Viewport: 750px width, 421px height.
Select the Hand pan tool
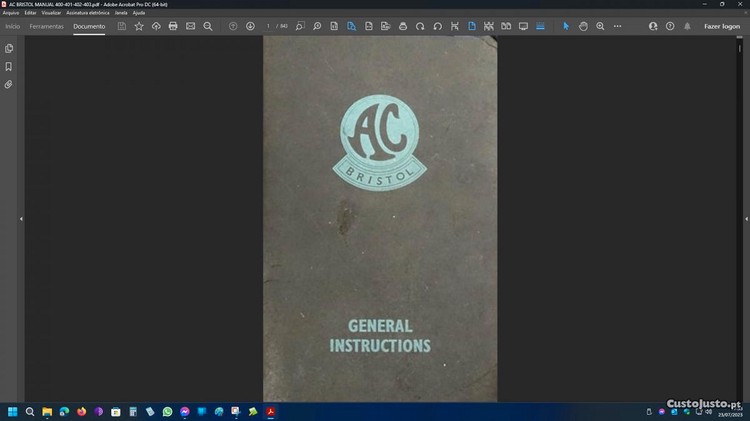[x=583, y=26]
